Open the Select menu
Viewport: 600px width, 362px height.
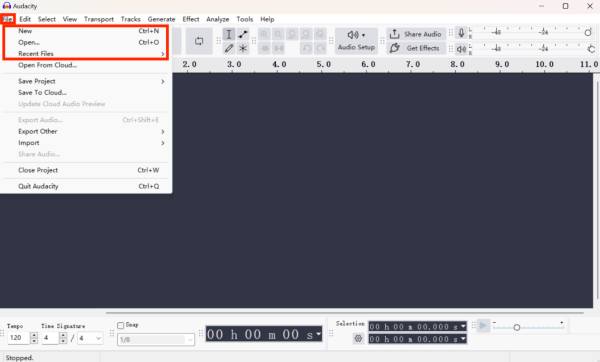pos(47,19)
